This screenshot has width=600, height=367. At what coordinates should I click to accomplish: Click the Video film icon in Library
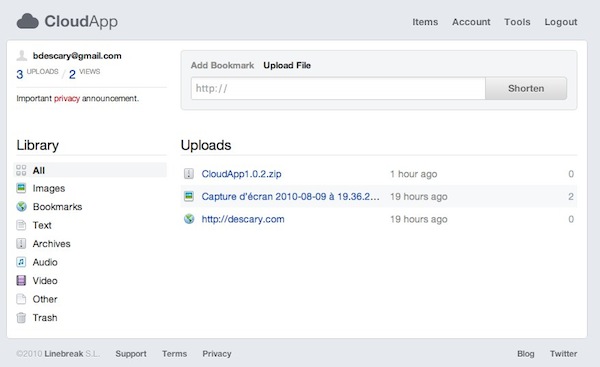point(21,281)
